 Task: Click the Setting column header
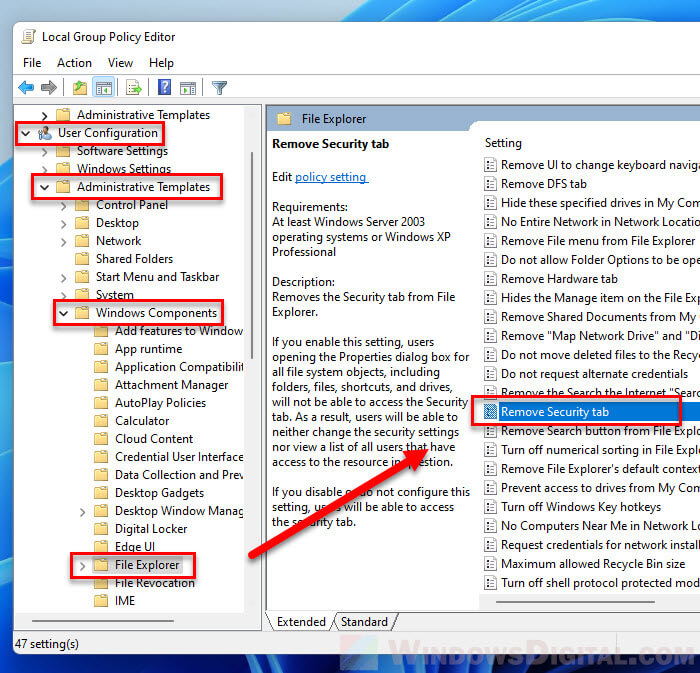tap(503, 143)
